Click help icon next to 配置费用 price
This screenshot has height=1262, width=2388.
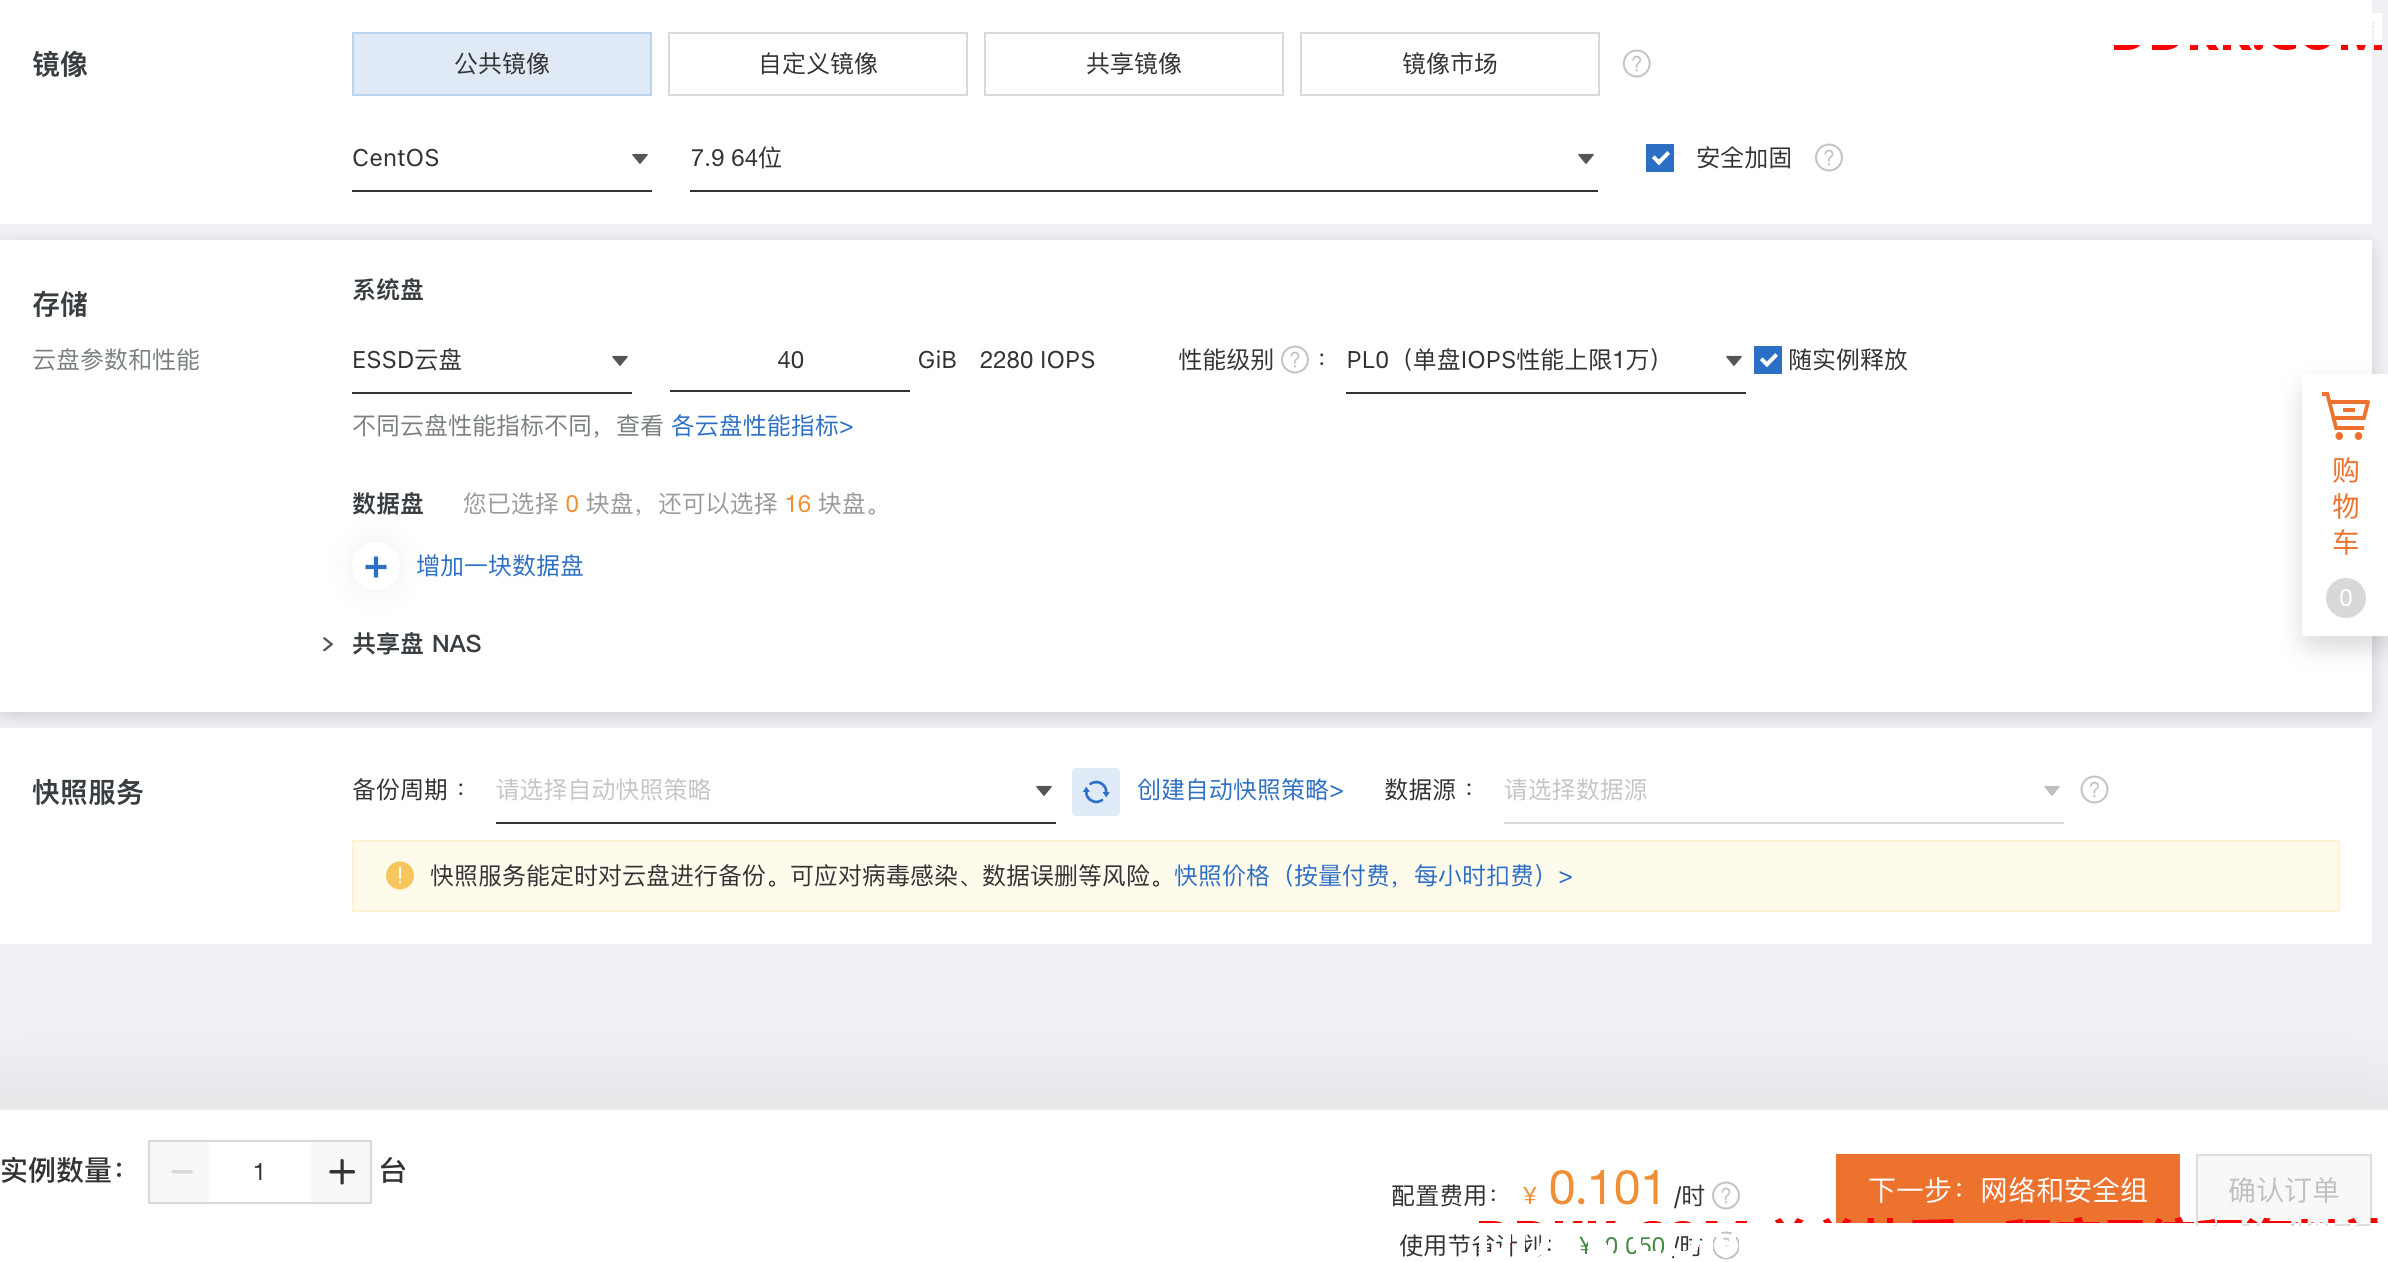(x=1726, y=1196)
